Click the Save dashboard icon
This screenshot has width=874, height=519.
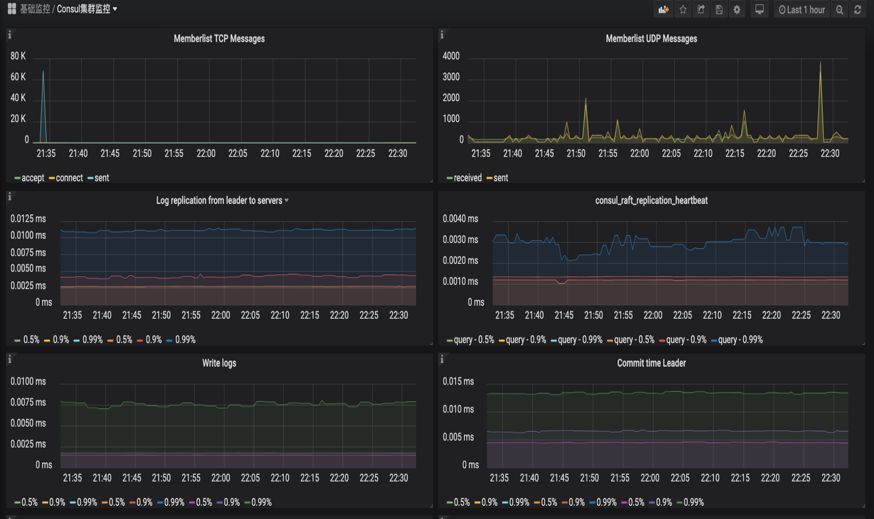click(718, 10)
